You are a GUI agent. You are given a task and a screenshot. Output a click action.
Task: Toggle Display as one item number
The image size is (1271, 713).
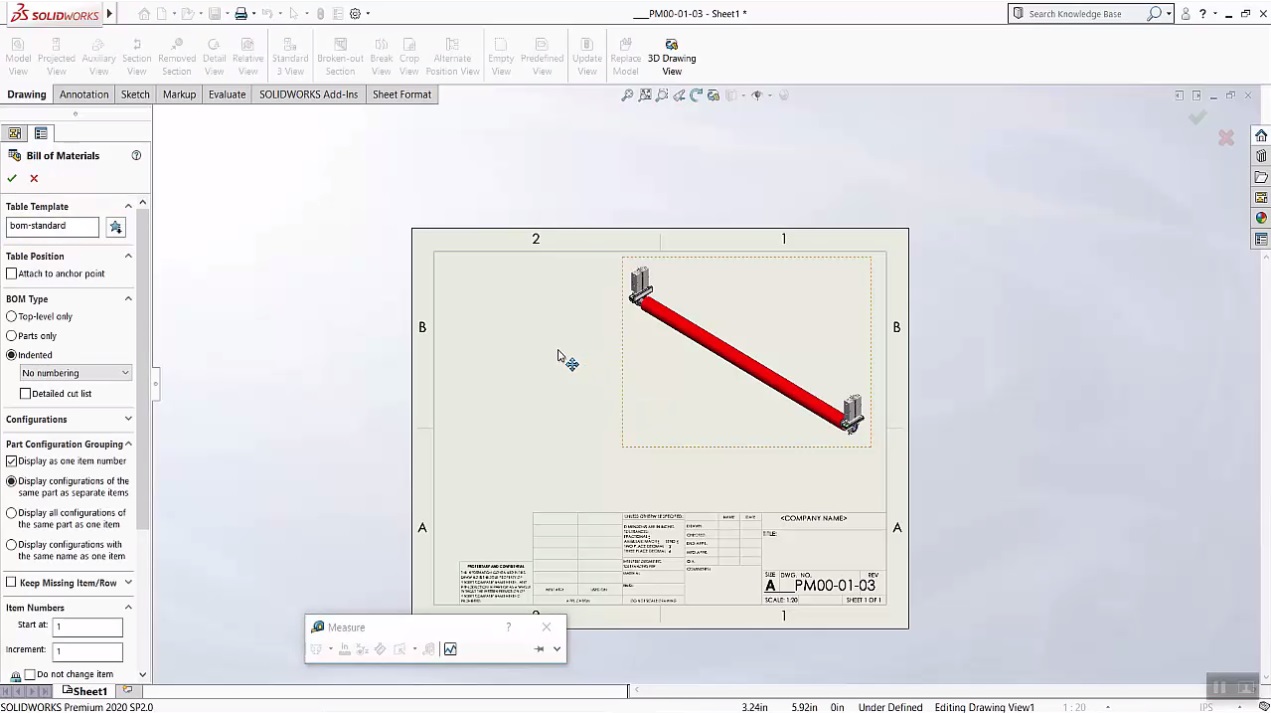(12, 461)
